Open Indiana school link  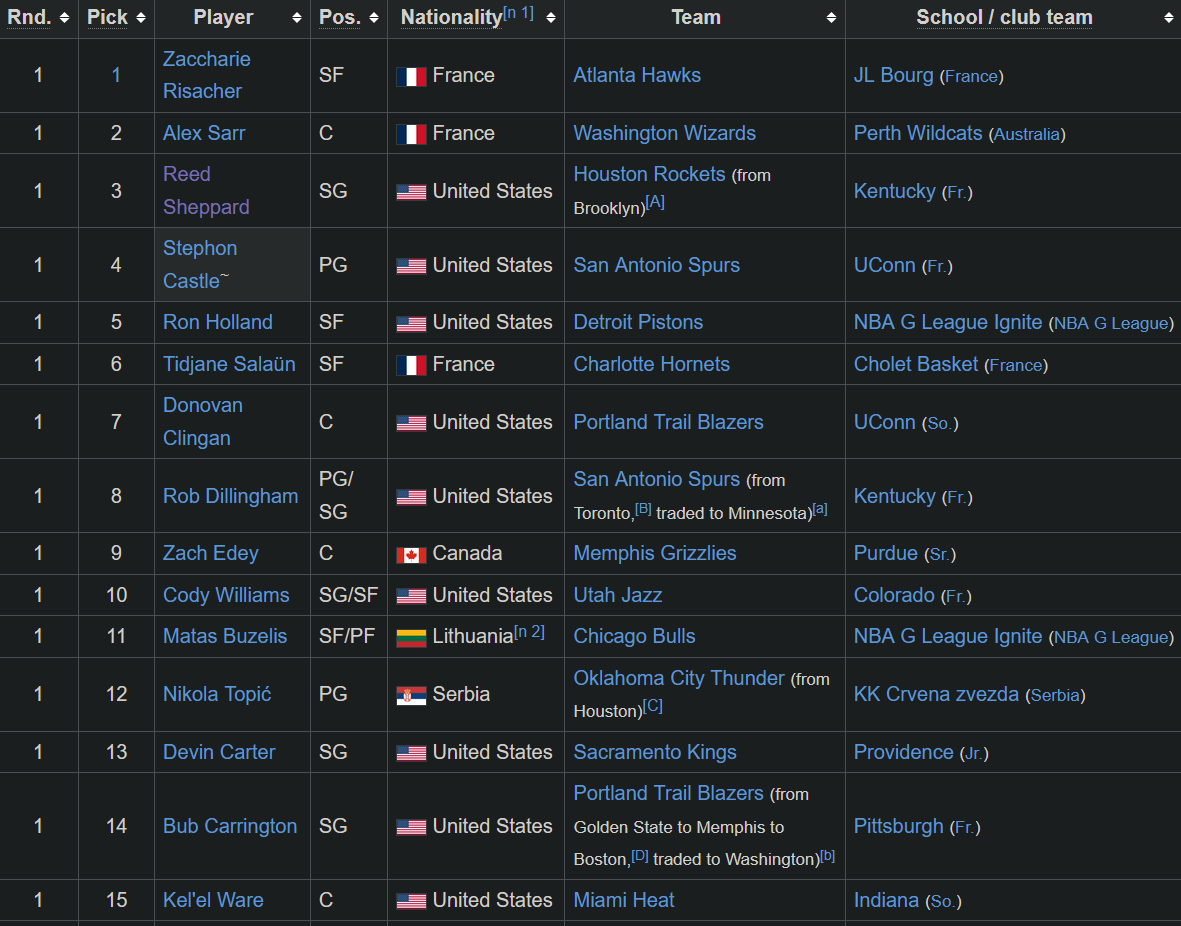(x=886, y=900)
